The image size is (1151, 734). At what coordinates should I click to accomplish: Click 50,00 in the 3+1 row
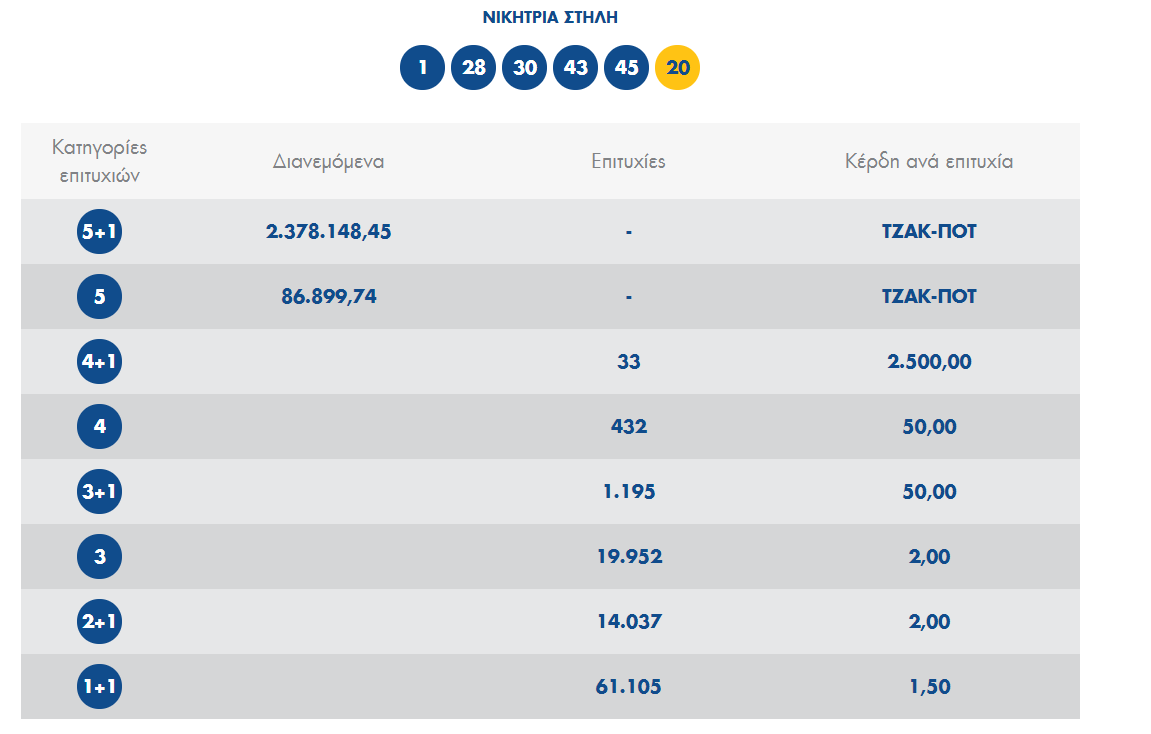(x=929, y=491)
